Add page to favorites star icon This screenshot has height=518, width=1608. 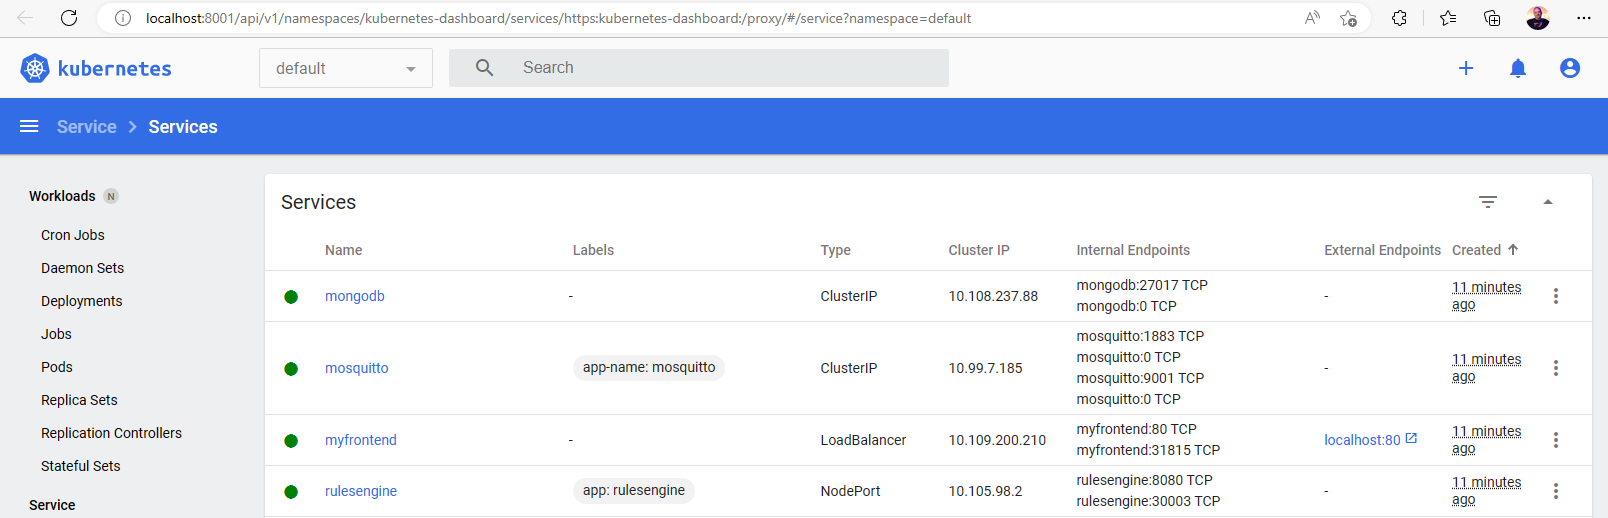pyautogui.click(x=1349, y=18)
